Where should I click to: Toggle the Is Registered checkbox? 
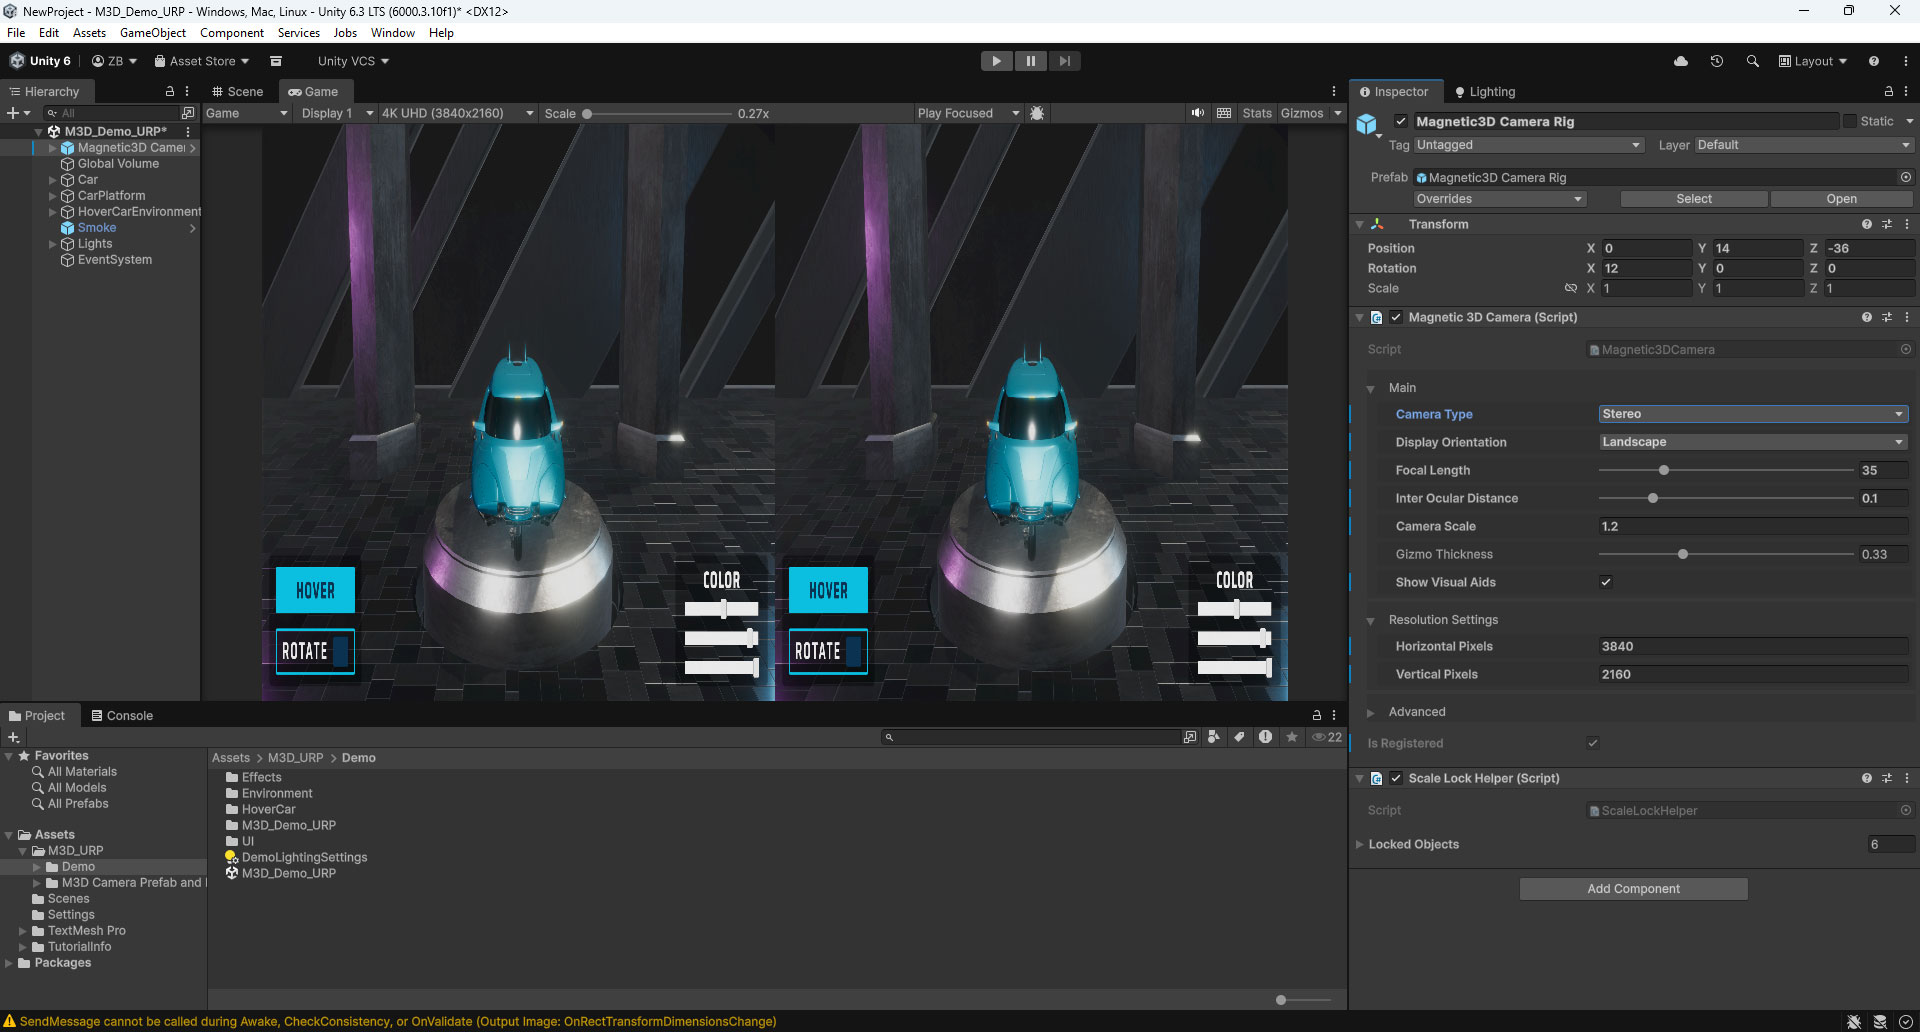pyautogui.click(x=1592, y=743)
